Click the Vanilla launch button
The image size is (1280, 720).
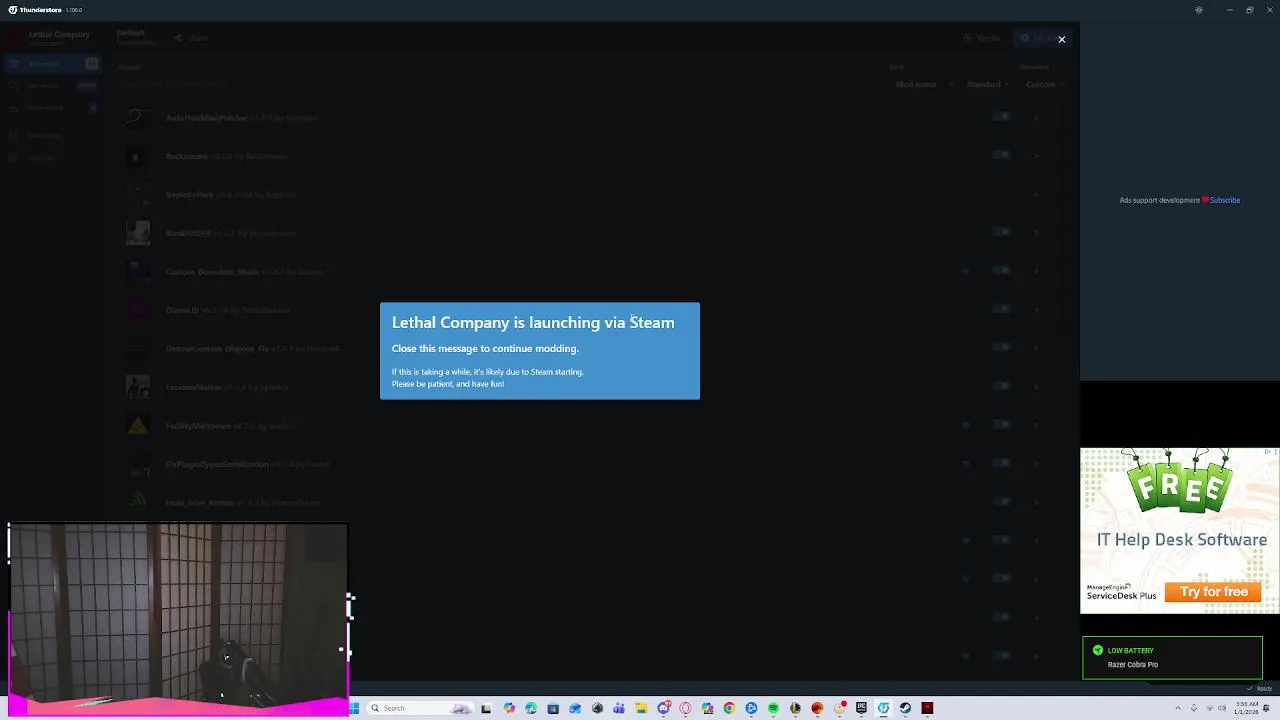tap(982, 38)
